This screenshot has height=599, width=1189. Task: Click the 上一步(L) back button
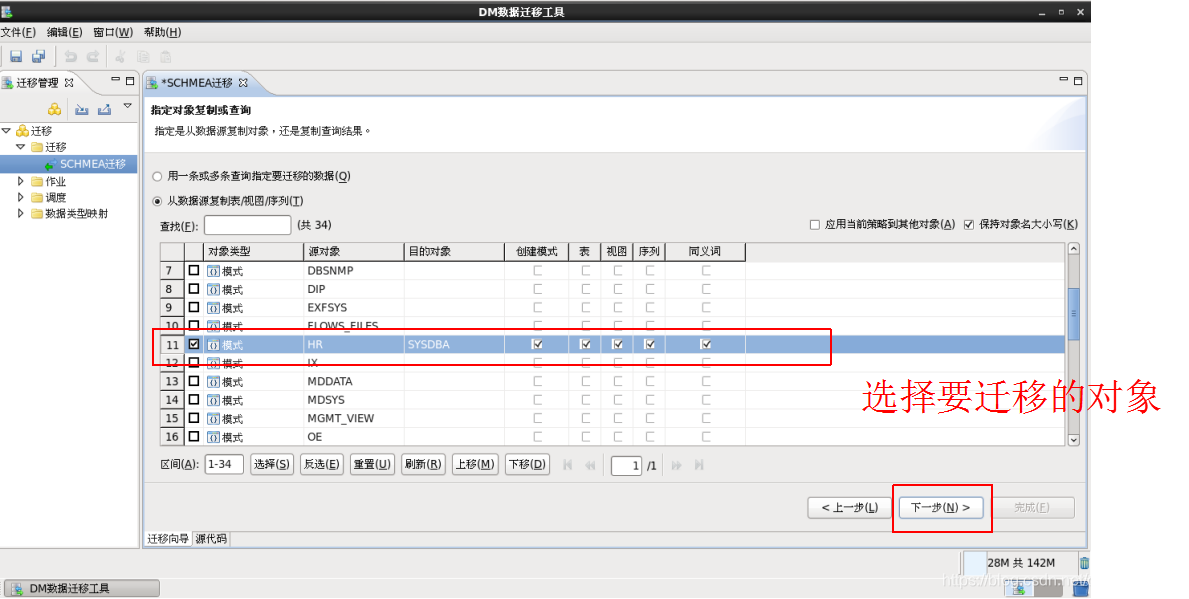pos(849,507)
